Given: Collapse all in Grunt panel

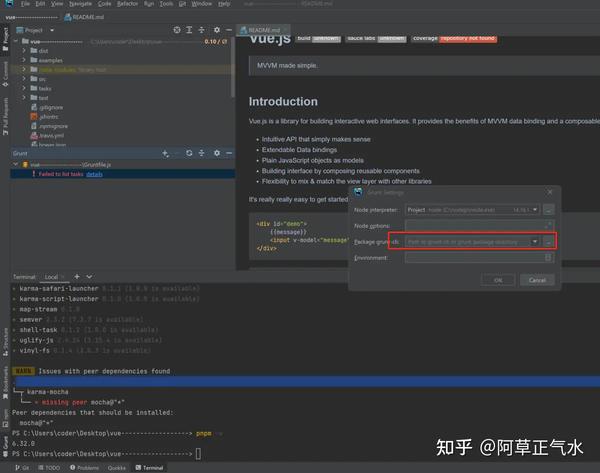Looking at the screenshot, I should pos(202,153).
